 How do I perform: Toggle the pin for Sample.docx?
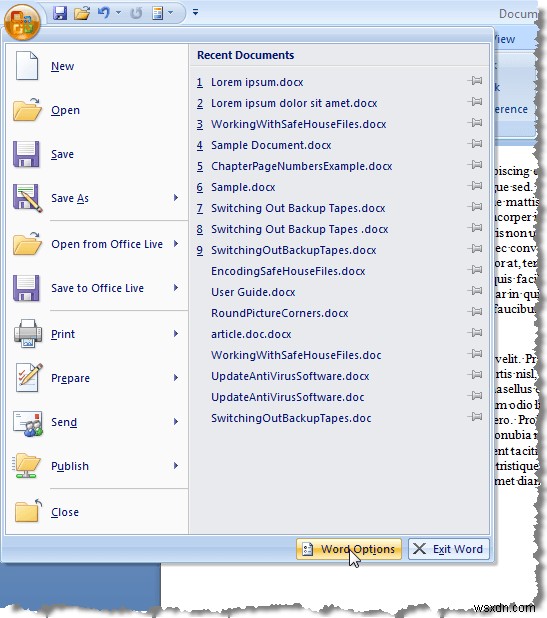coord(475,186)
